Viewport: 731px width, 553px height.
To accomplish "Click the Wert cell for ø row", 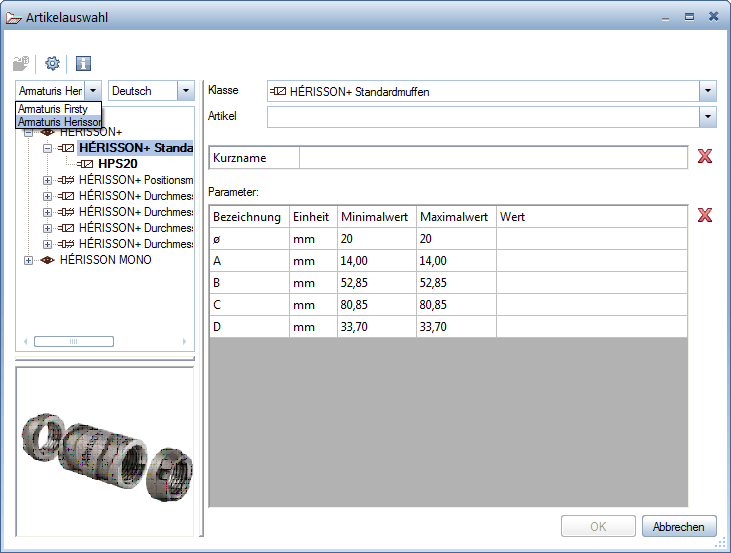I will [x=592, y=239].
